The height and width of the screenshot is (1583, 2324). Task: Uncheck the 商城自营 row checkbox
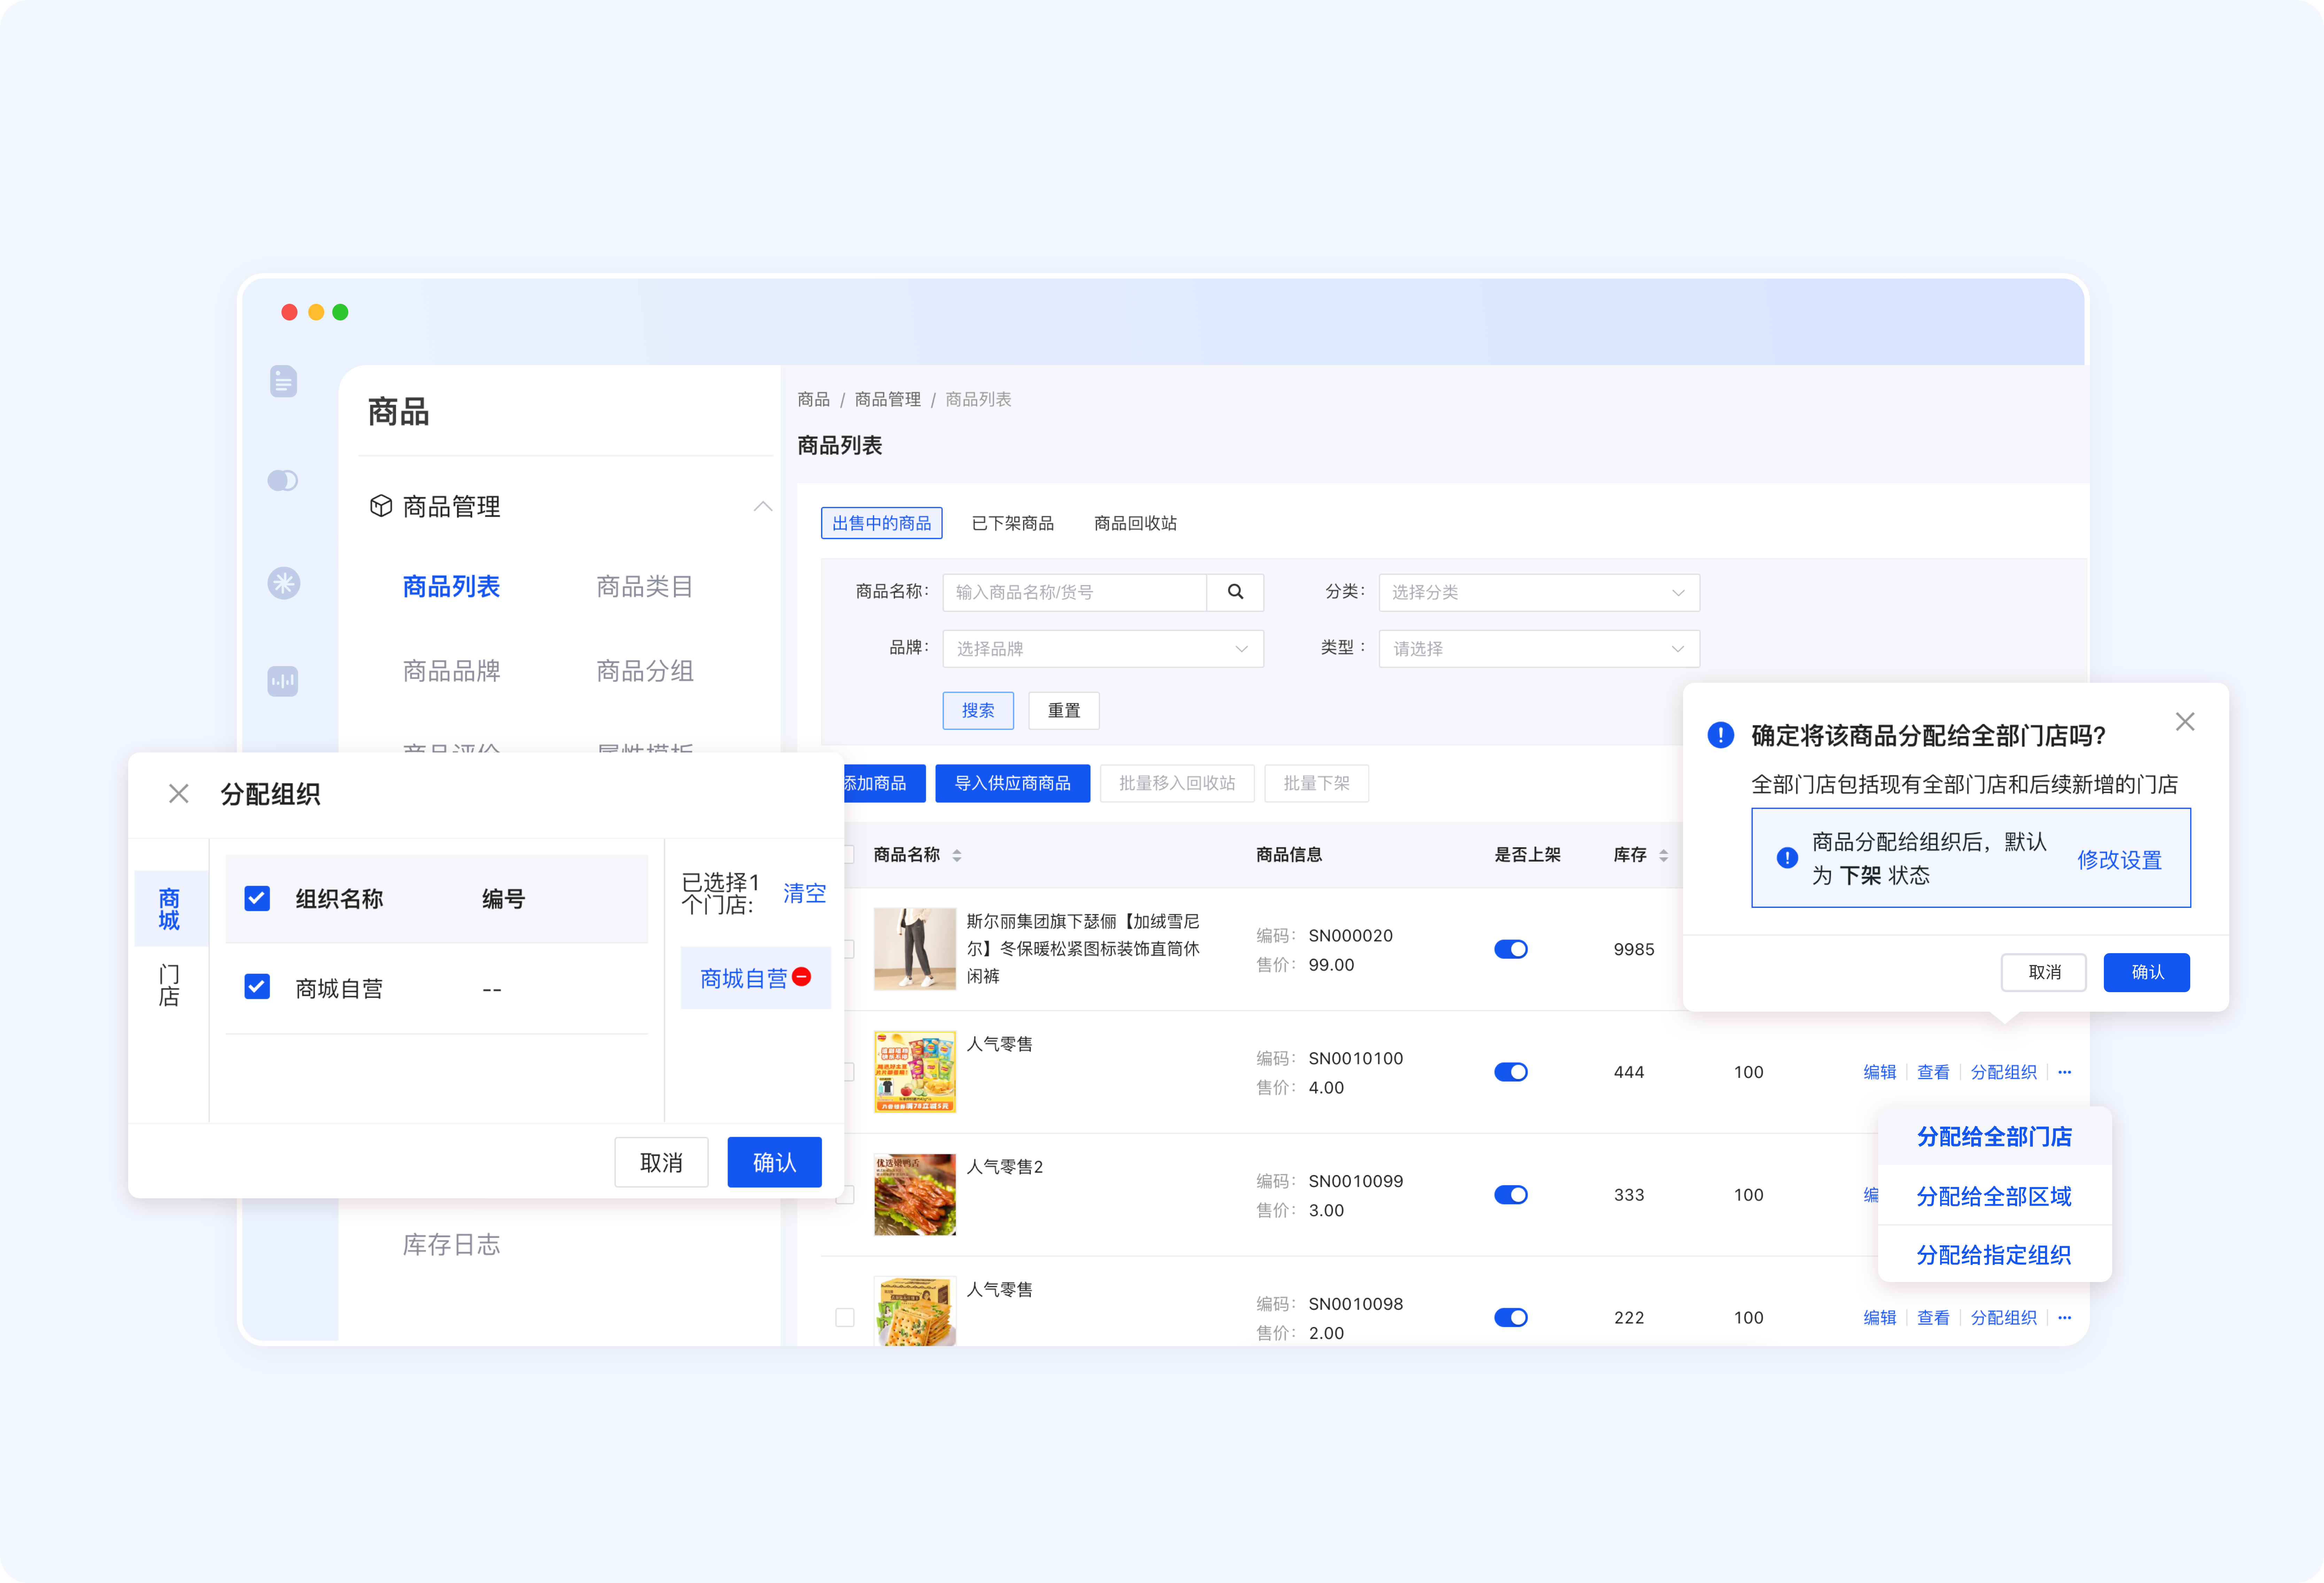[x=257, y=987]
